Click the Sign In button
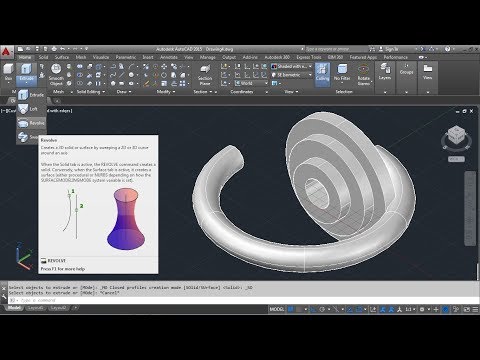Screen dimensions: 480x360 point(389,49)
